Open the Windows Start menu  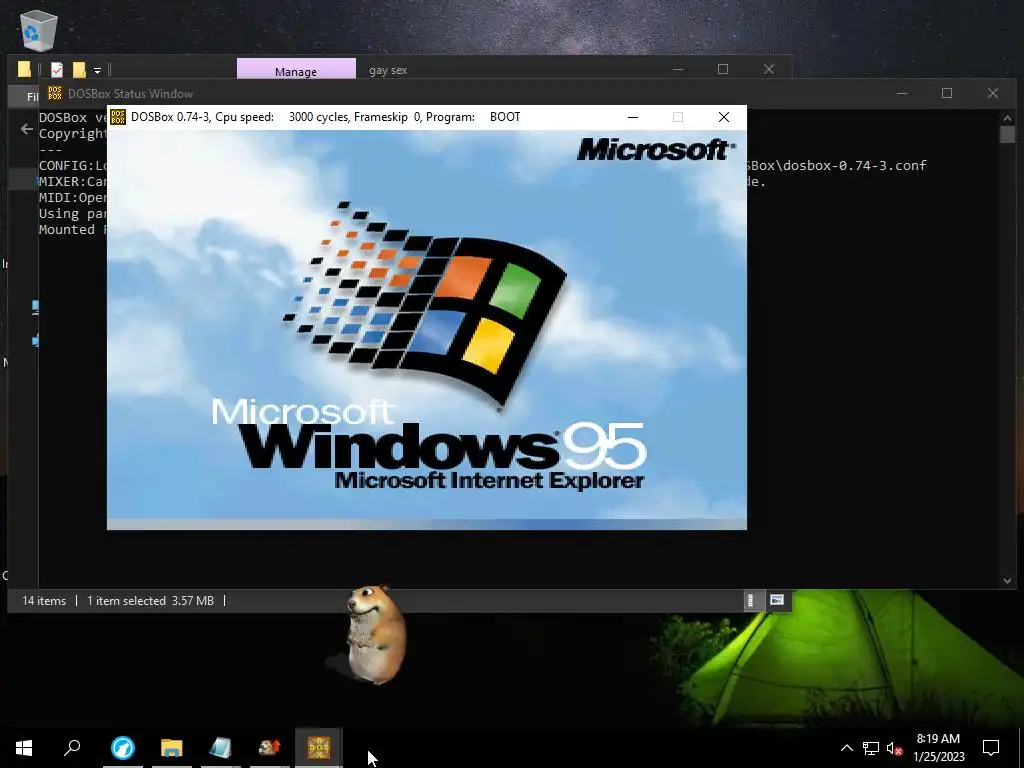click(24, 747)
